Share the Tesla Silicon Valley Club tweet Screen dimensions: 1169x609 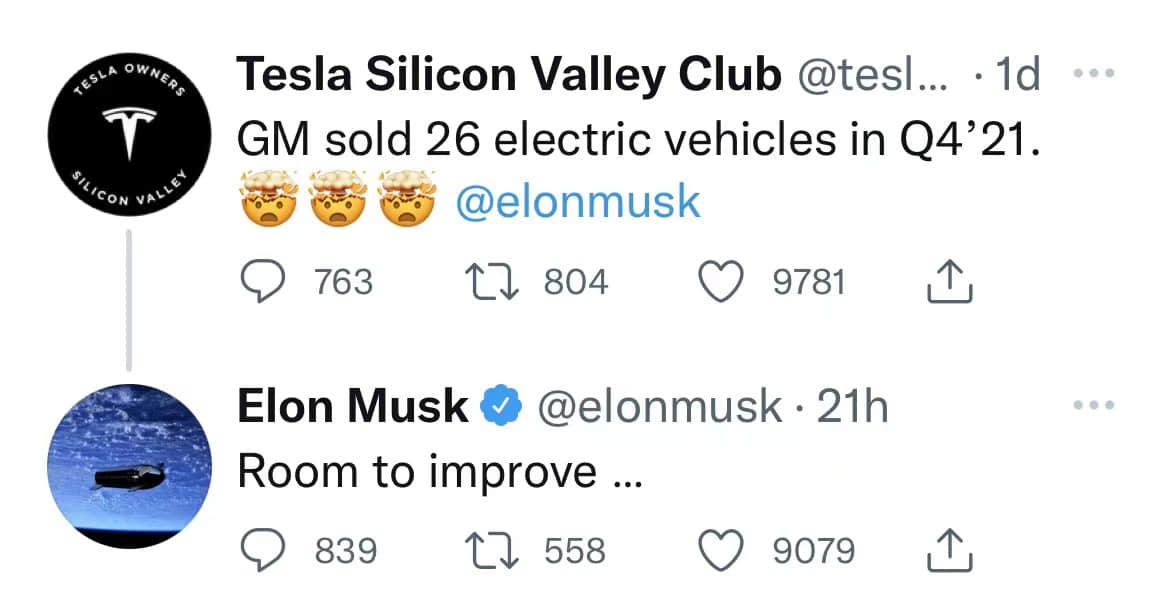point(949,281)
